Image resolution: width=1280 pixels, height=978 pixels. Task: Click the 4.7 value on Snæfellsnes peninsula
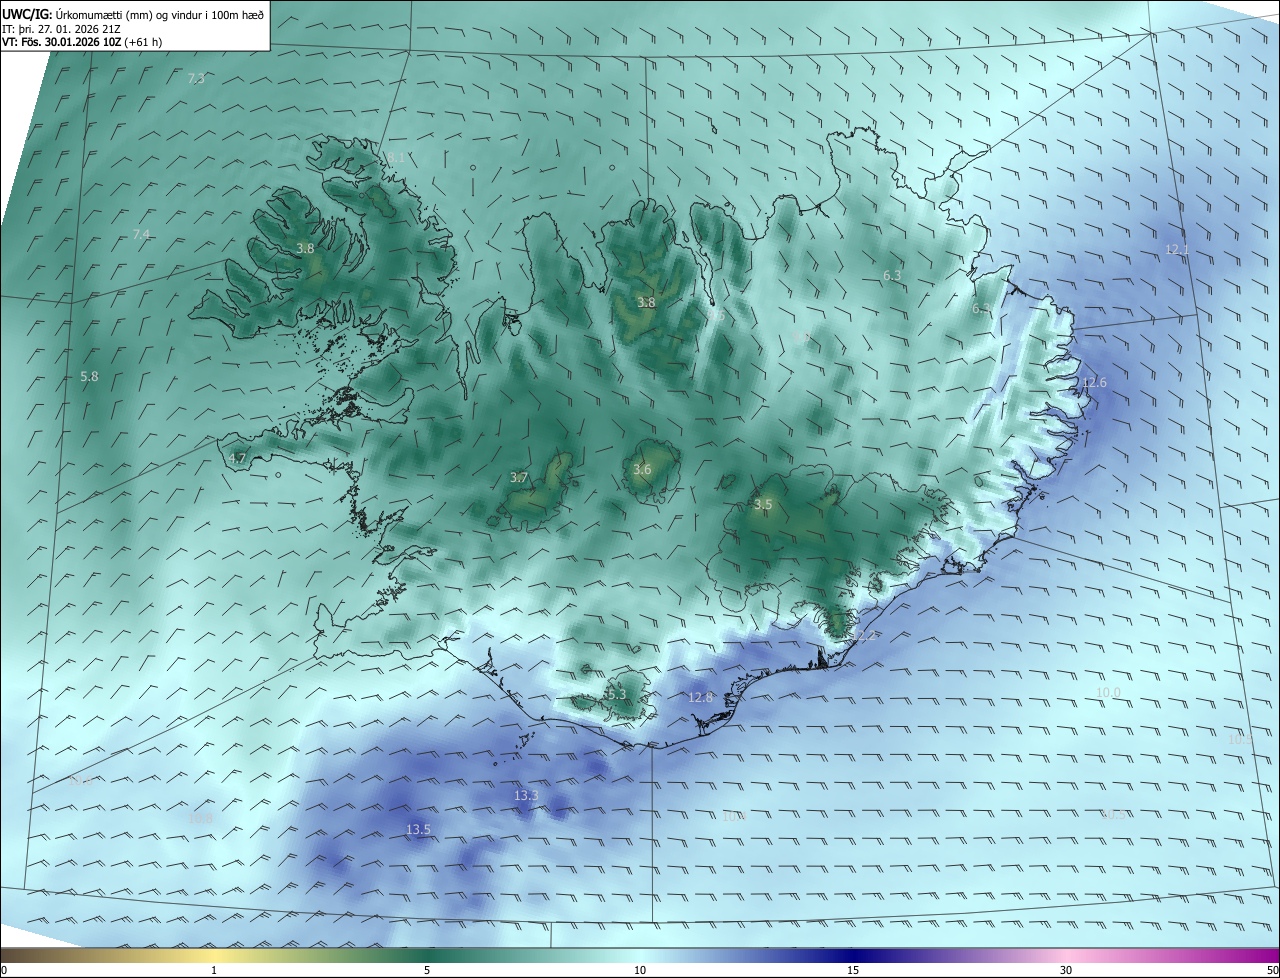[x=237, y=458]
